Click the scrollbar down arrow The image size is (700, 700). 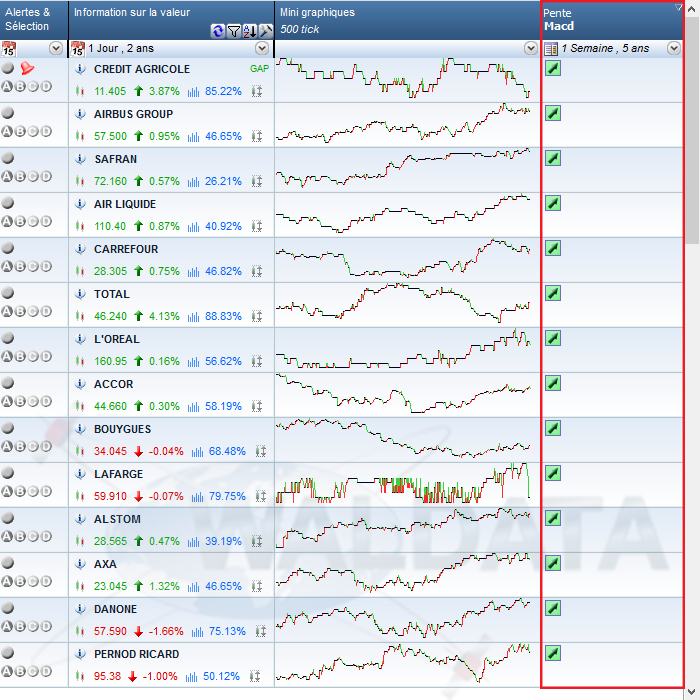692,692
